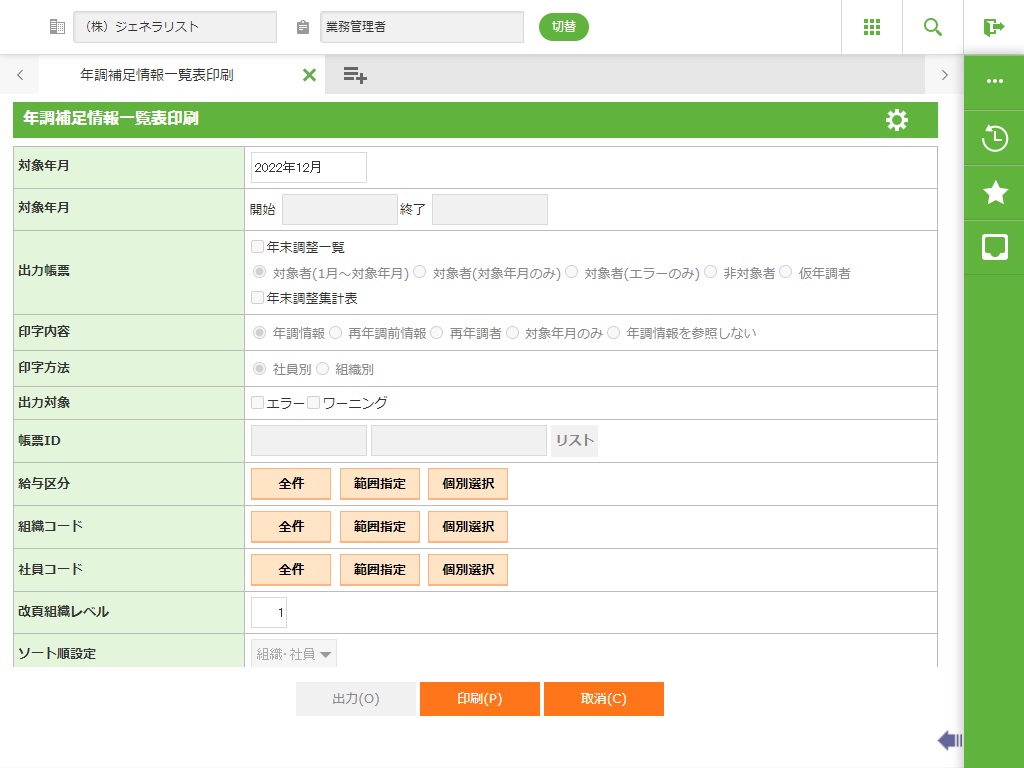This screenshot has height=768, width=1024.
Task: Enable the 年末調整一覧 checkbox
Action: 258,247
